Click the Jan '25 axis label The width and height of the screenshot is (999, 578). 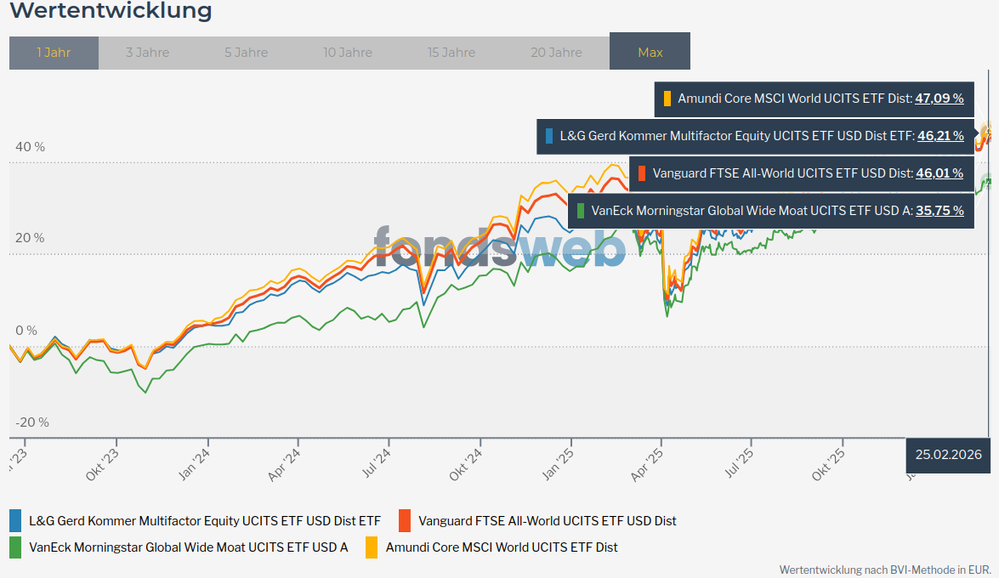(x=557, y=464)
